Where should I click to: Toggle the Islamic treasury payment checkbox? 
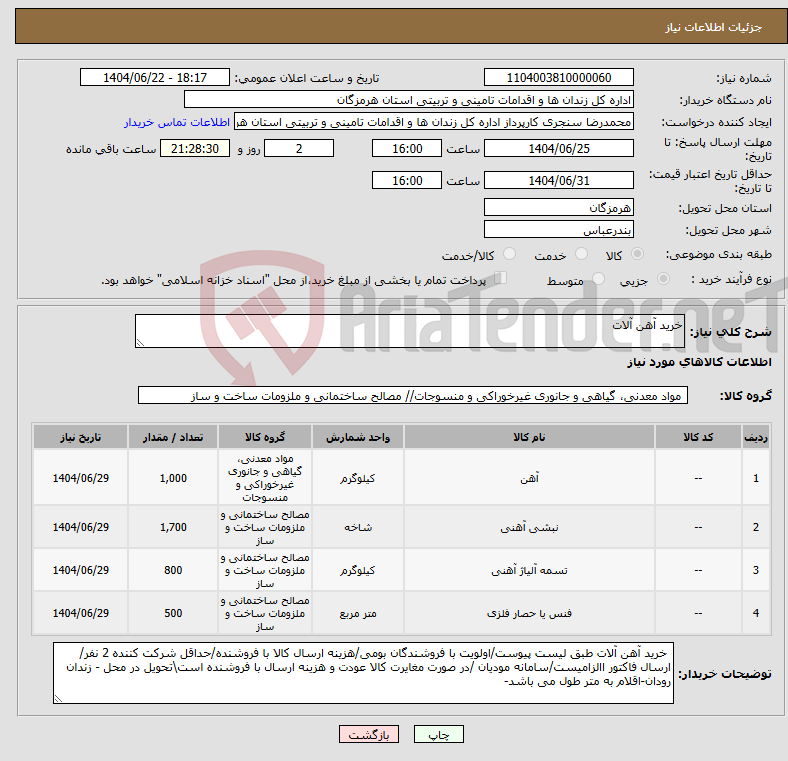(501, 278)
